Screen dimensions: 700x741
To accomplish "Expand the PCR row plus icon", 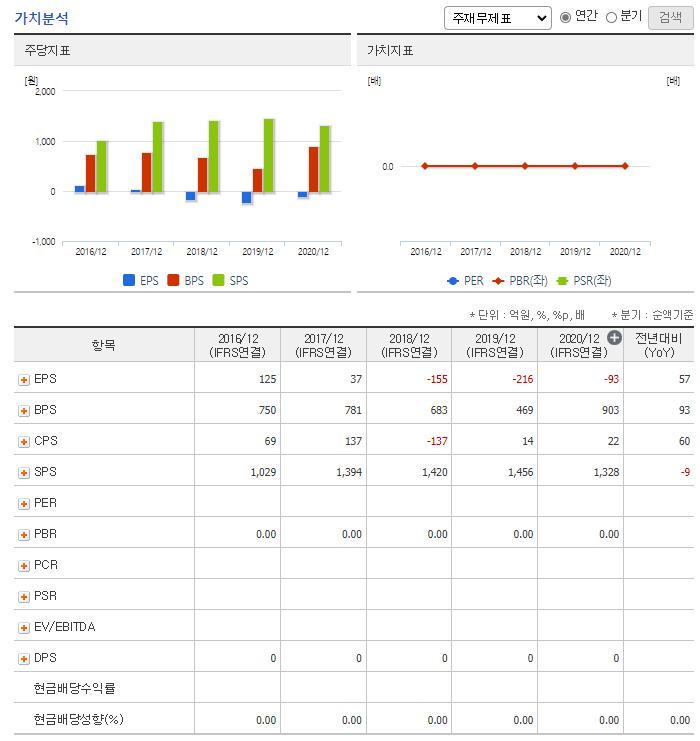I will pyautogui.click(x=24, y=566).
